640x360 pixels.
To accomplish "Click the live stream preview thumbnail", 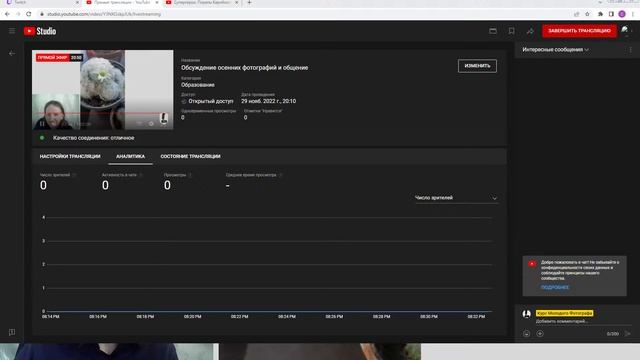I will point(103,90).
